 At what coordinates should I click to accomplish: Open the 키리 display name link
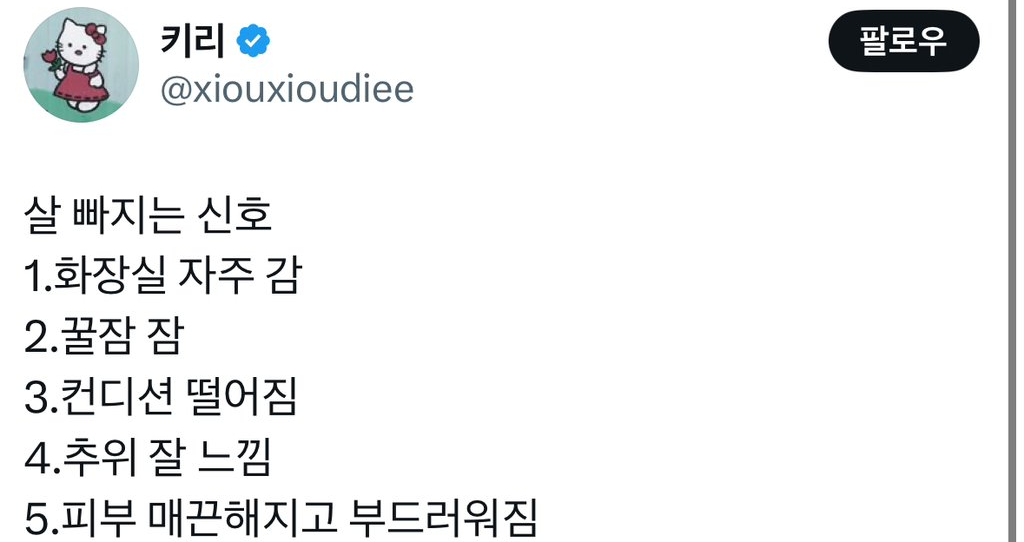coord(192,41)
